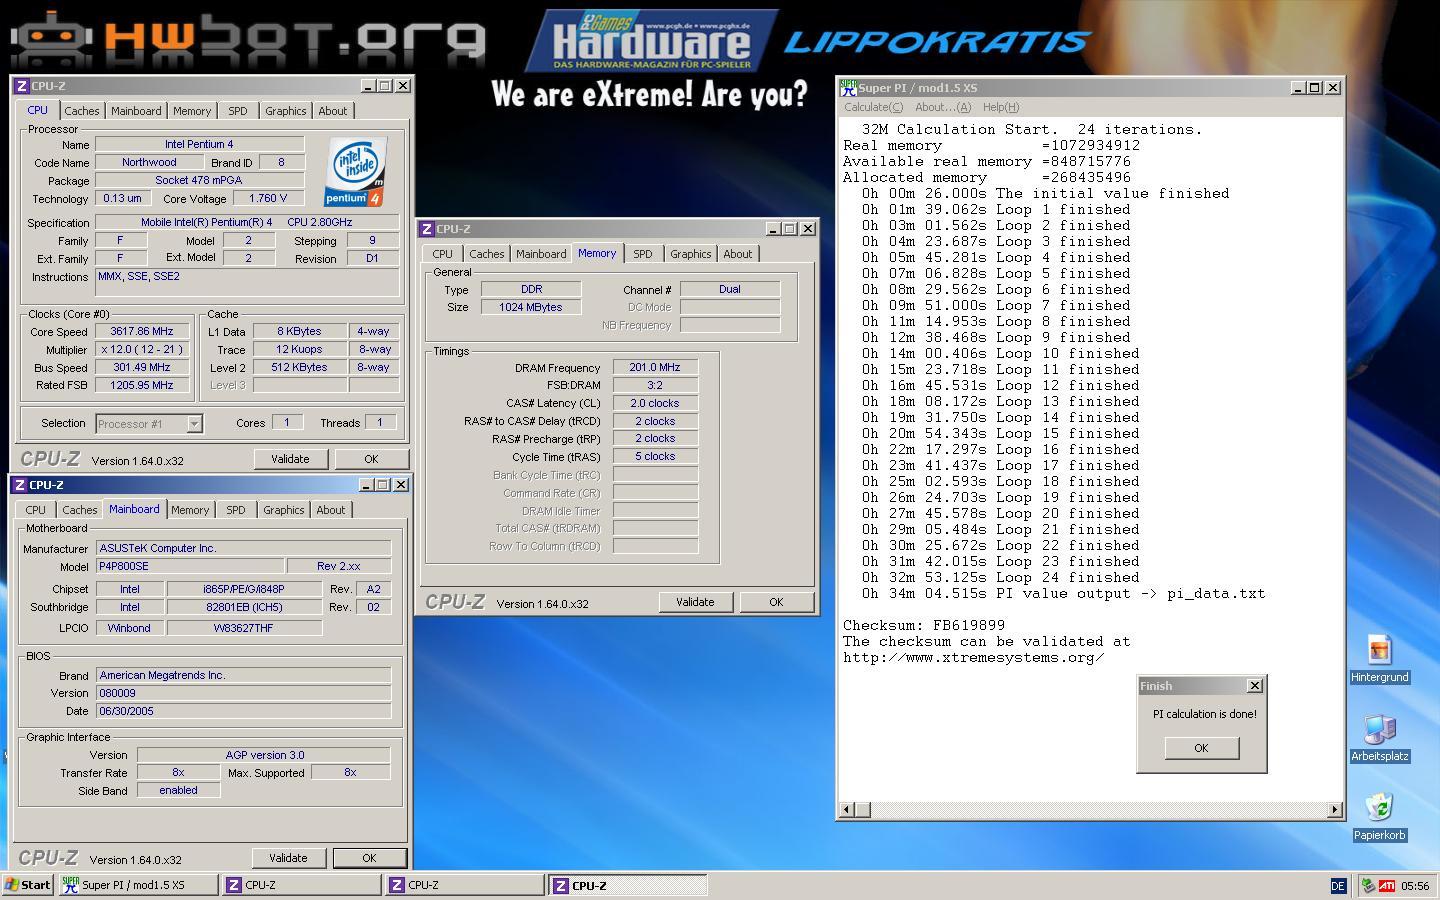
Task: Click OK in the Finish dialog
Action: [x=1201, y=748]
